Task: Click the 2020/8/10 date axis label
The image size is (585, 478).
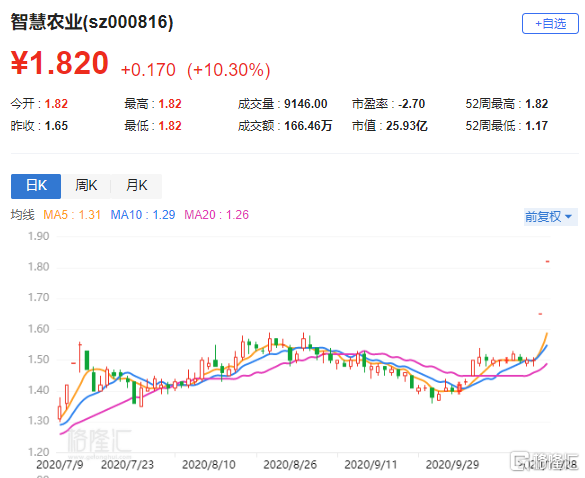Action: [x=209, y=465]
